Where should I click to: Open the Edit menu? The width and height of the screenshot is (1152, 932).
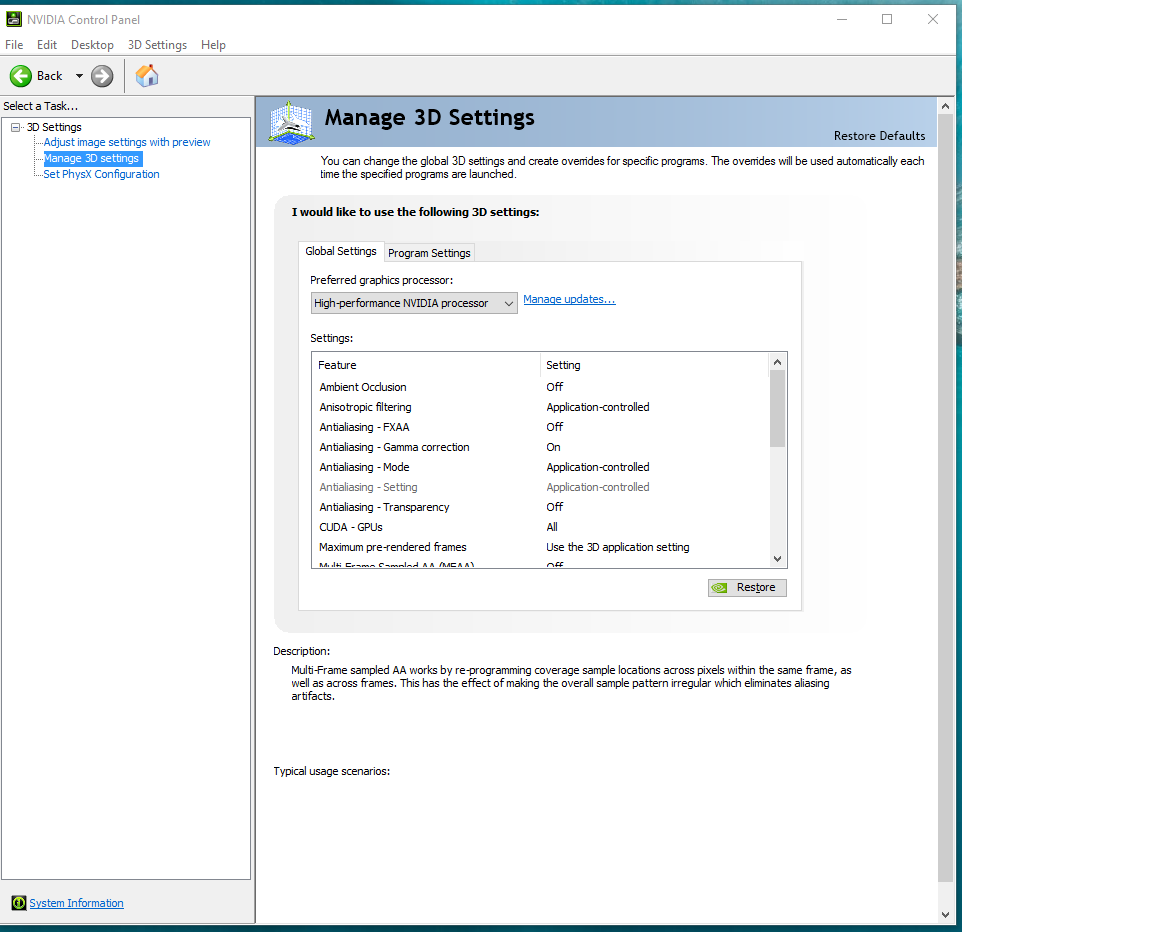click(x=46, y=45)
